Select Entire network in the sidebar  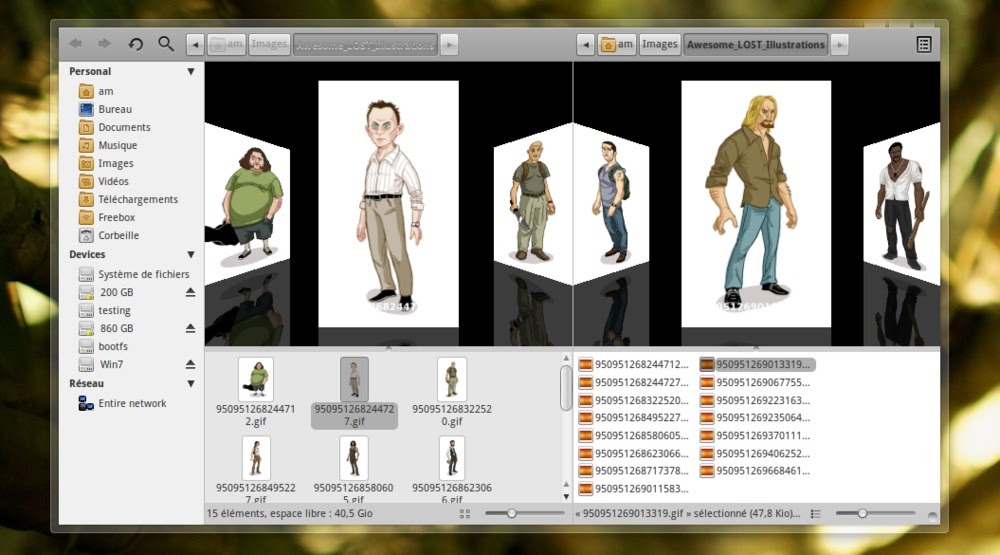coord(132,404)
